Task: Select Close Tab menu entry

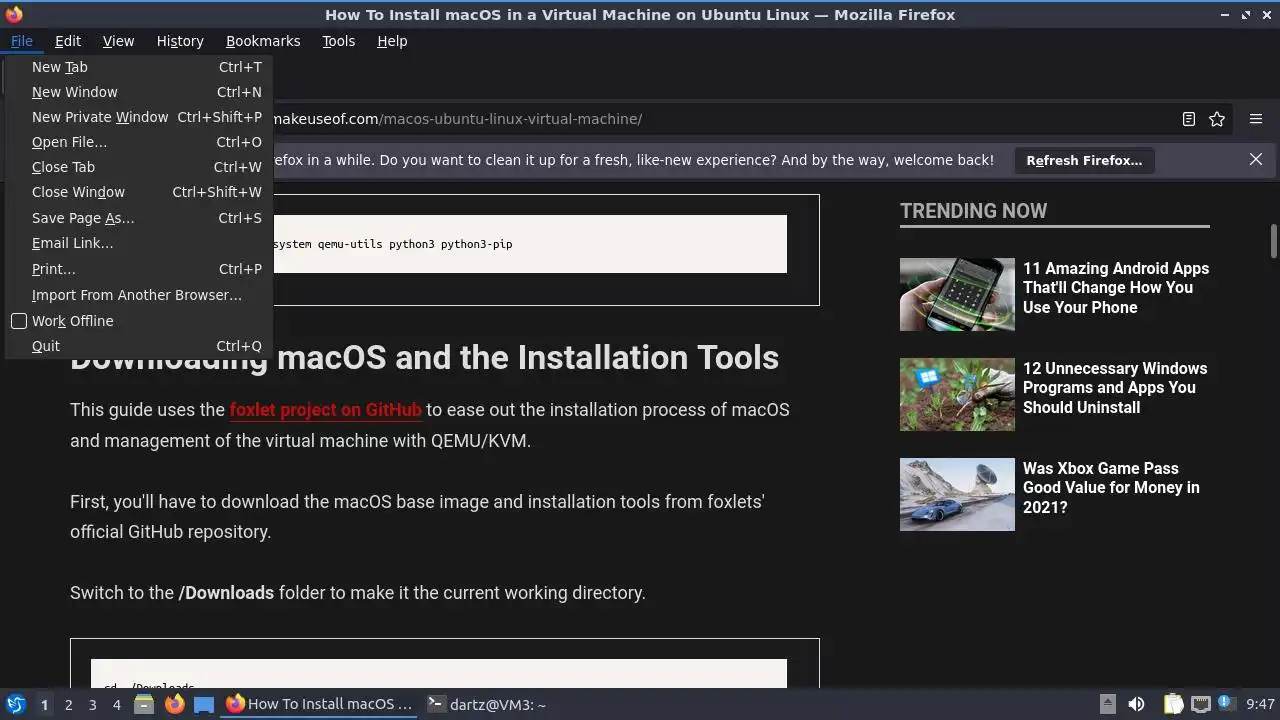Action: [x=139, y=167]
